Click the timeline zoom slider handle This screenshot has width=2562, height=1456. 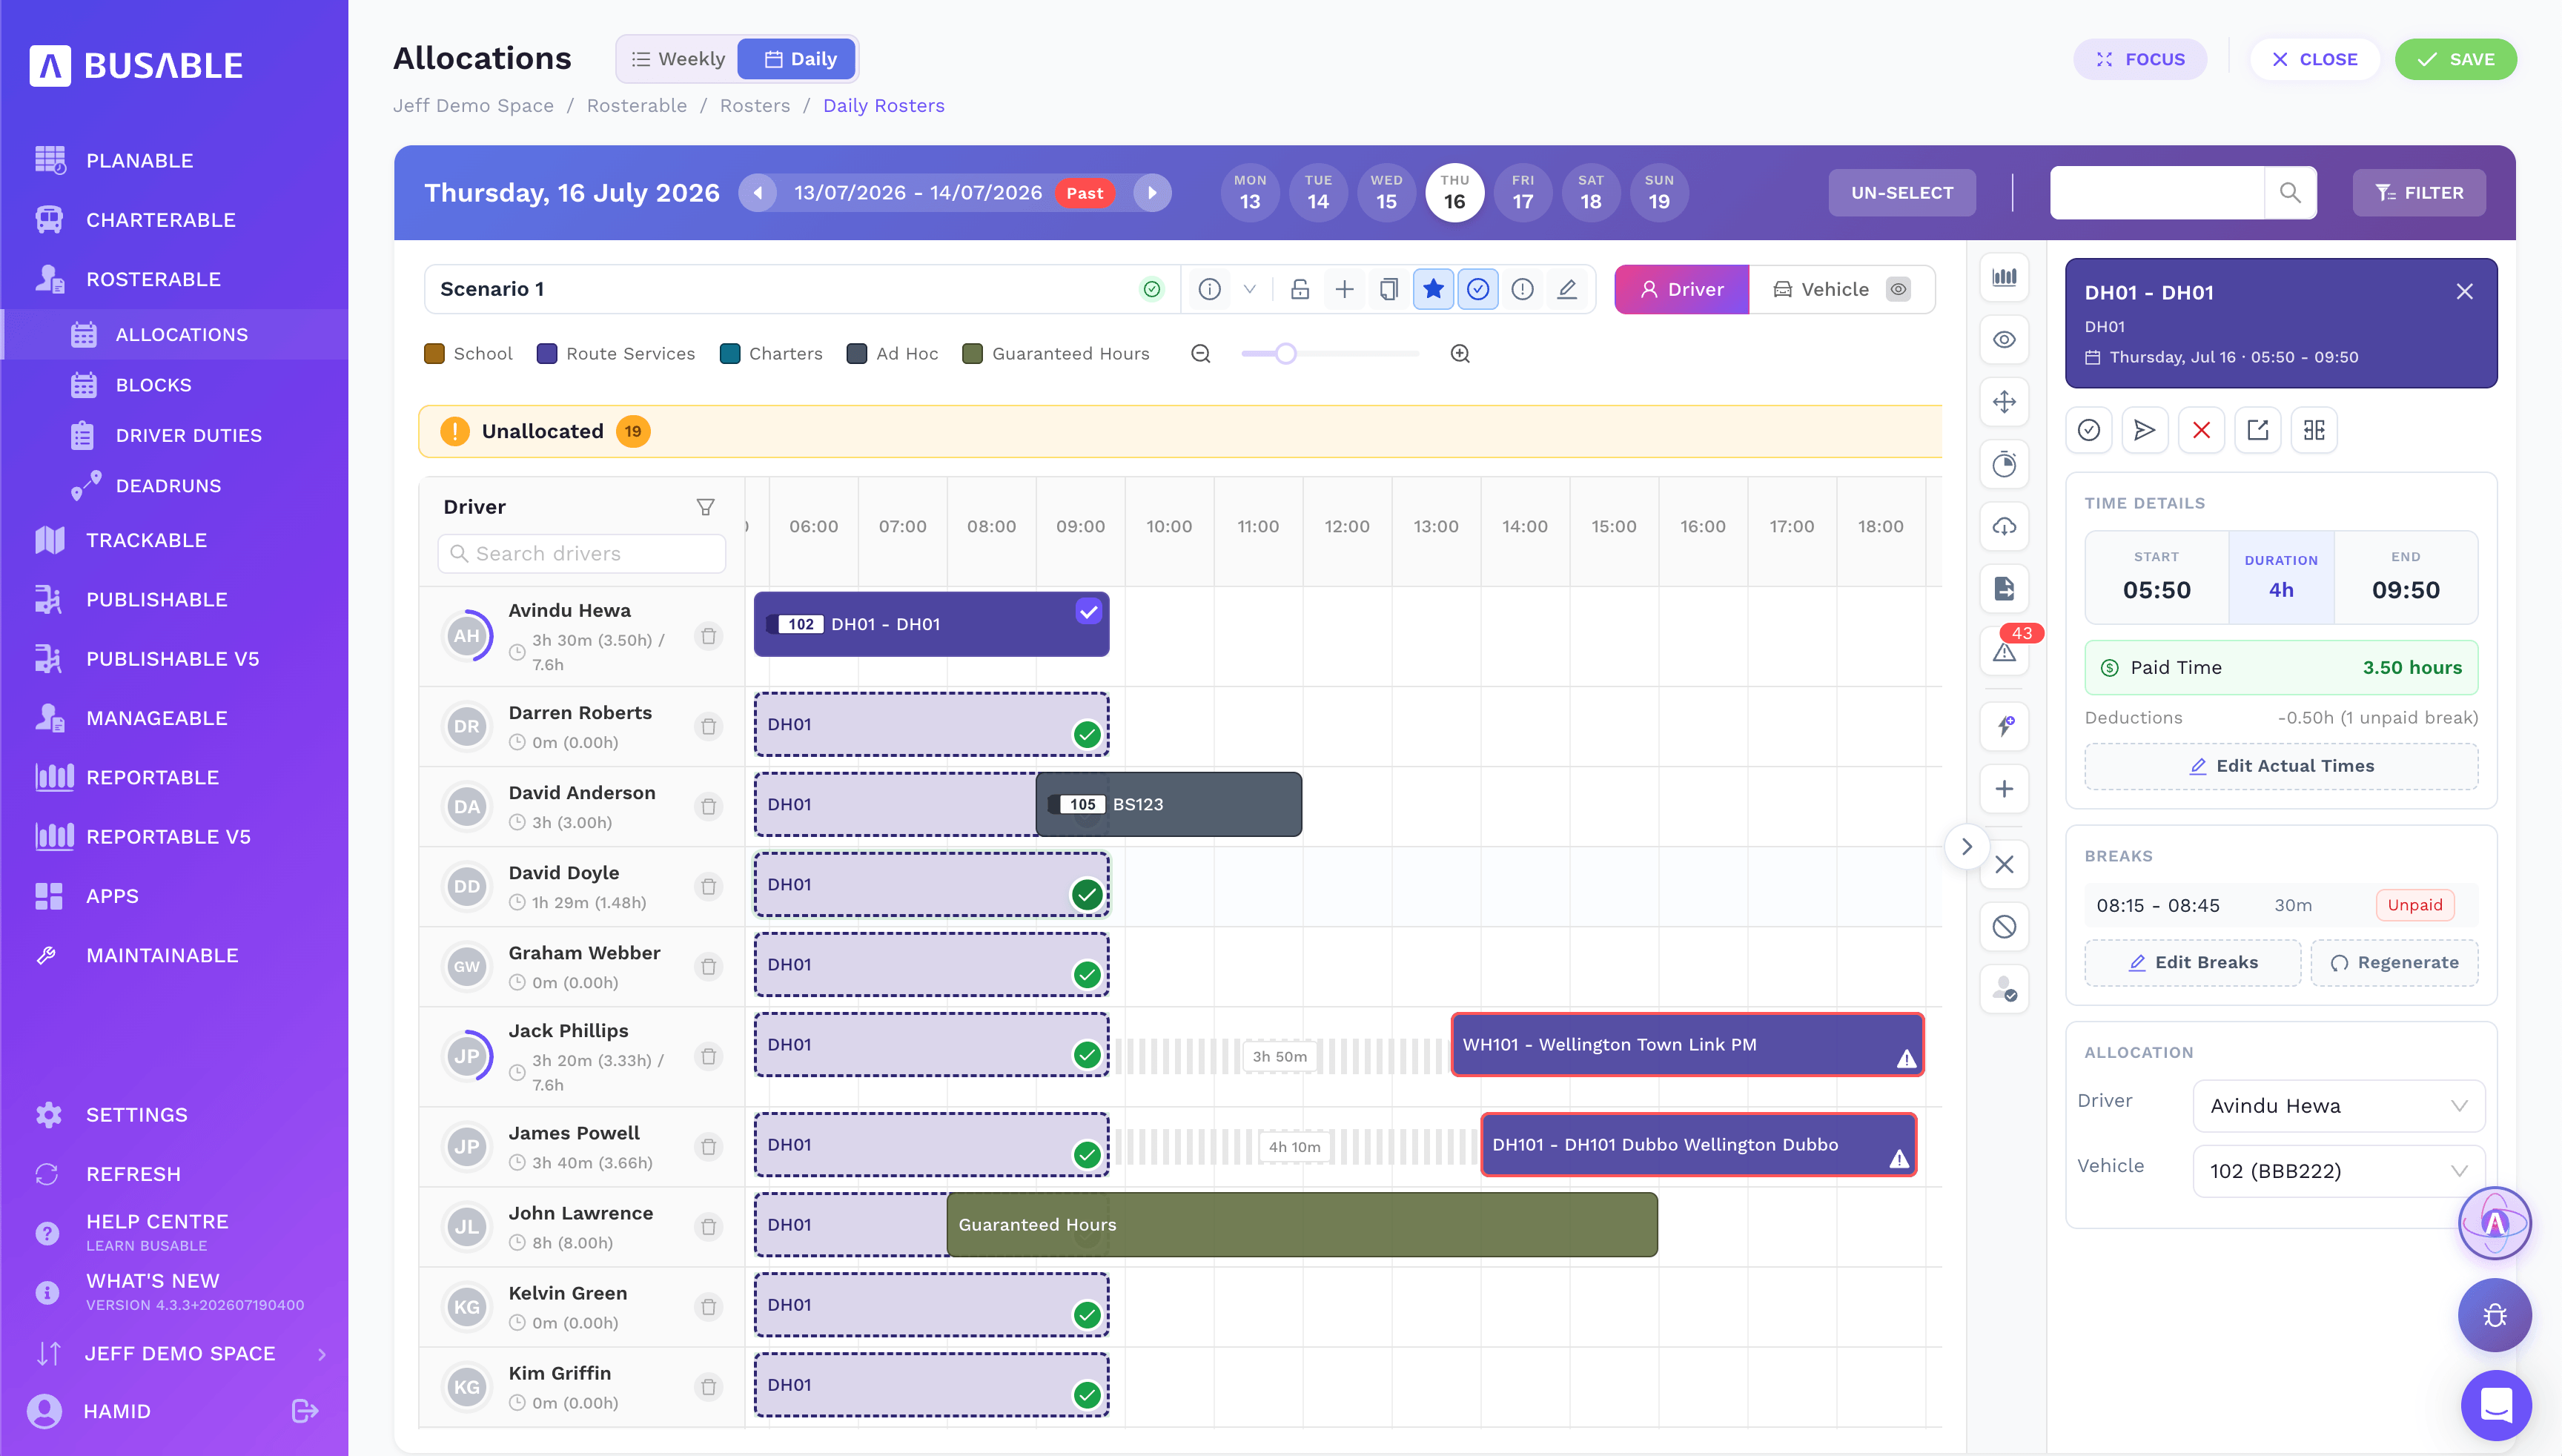[1286, 354]
